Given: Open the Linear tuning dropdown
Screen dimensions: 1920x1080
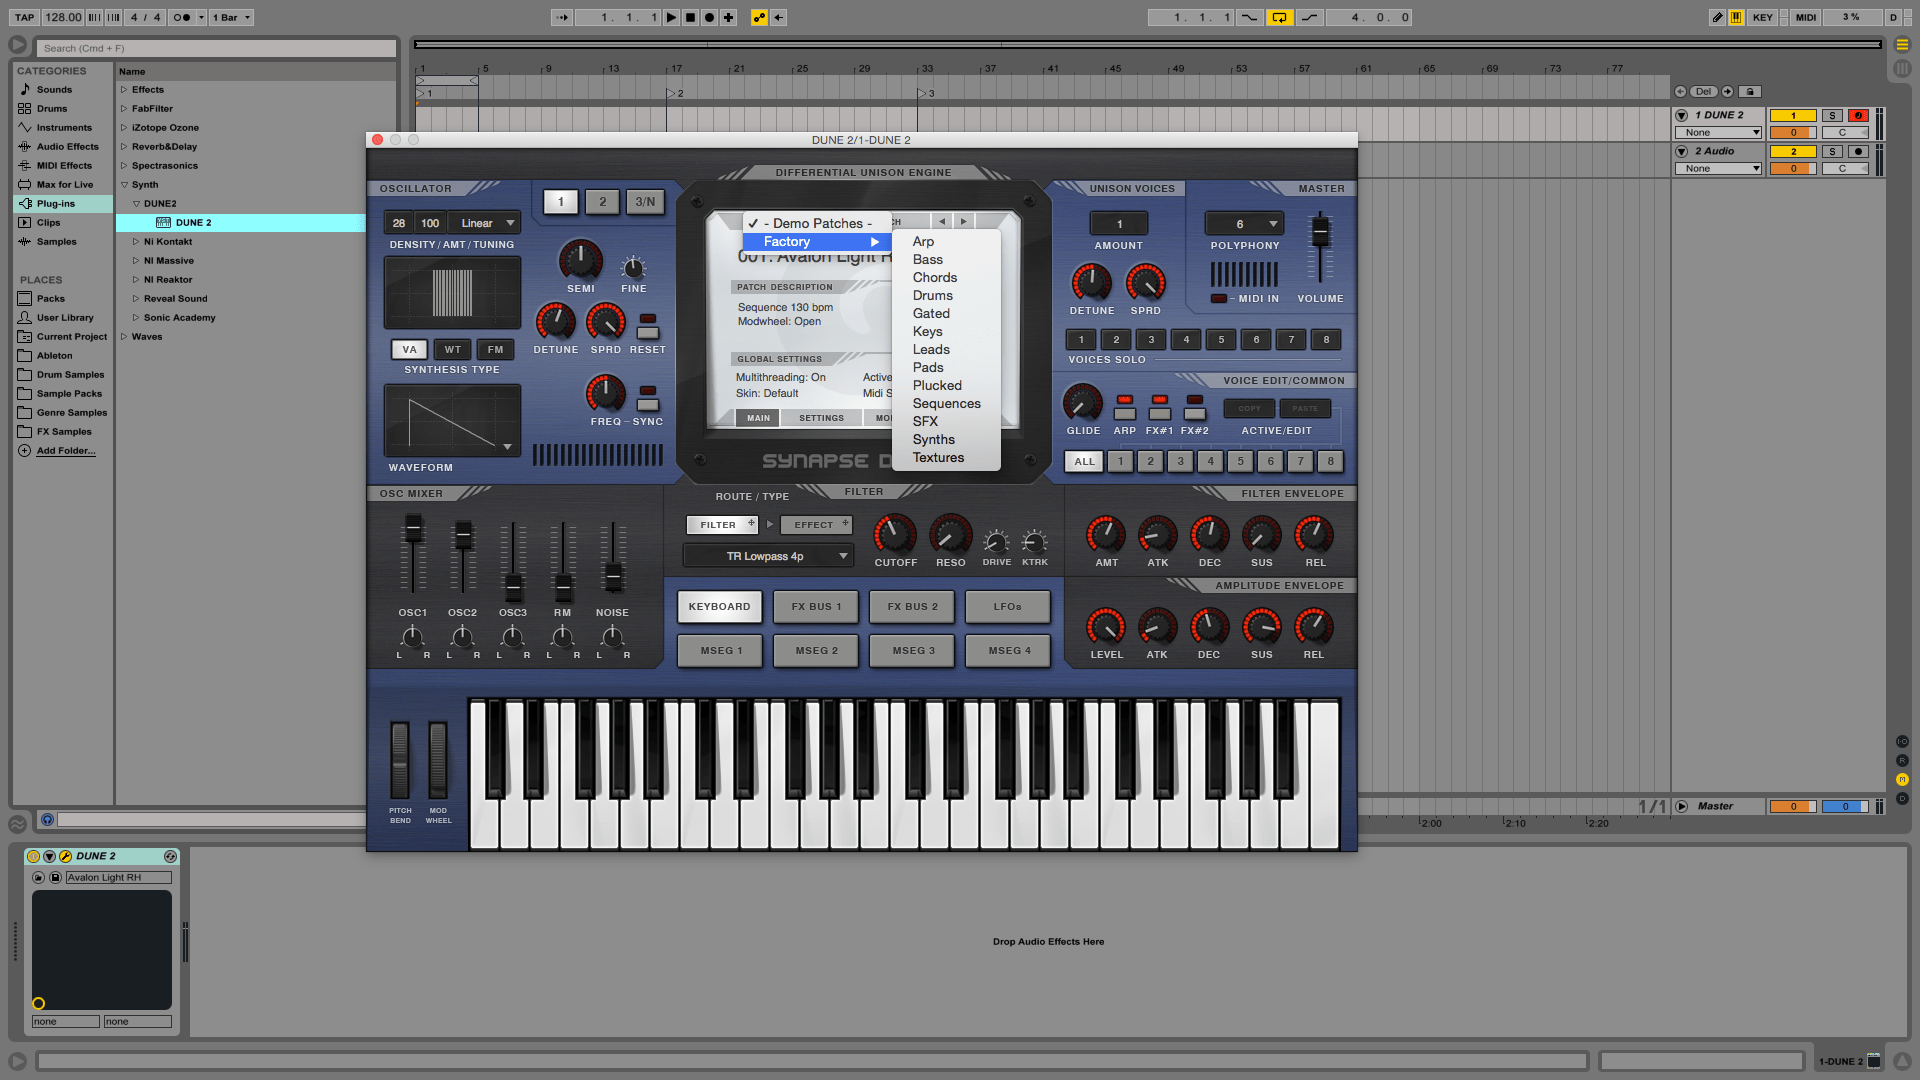Looking at the screenshot, I should point(486,223).
